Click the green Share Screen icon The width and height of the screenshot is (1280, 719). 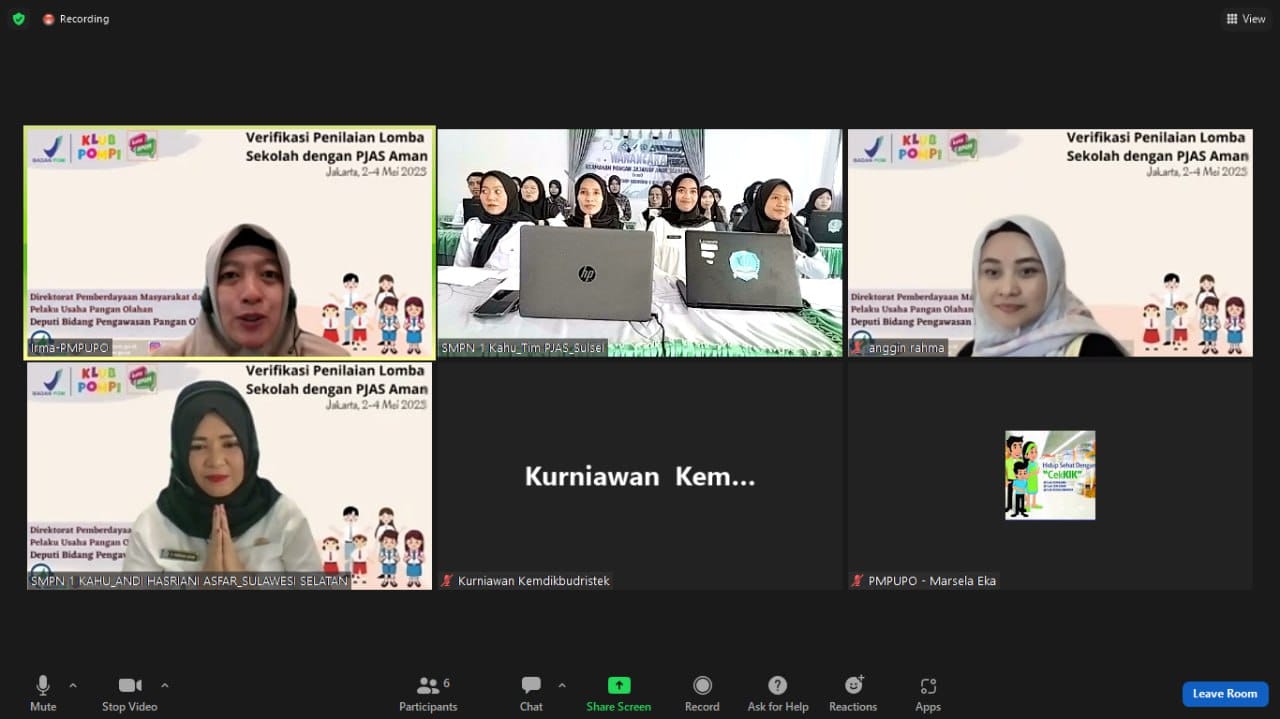point(619,686)
